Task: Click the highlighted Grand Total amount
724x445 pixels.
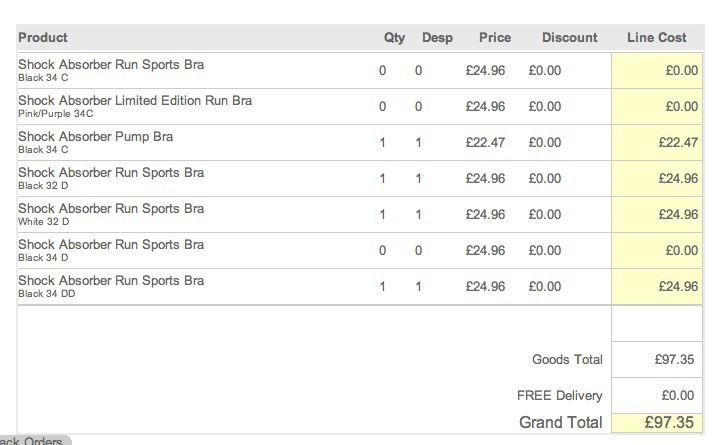Action: [658, 423]
